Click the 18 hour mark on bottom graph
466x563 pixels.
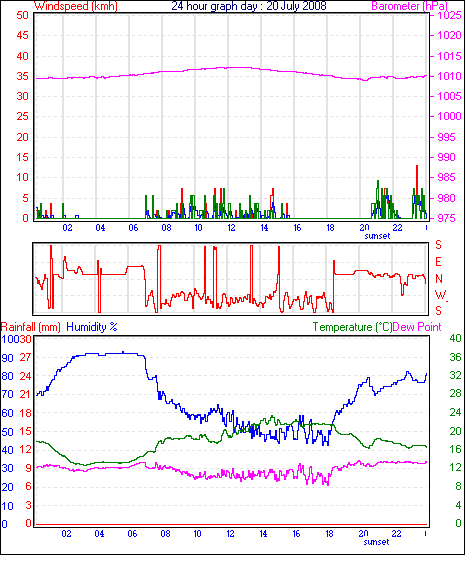point(329,534)
